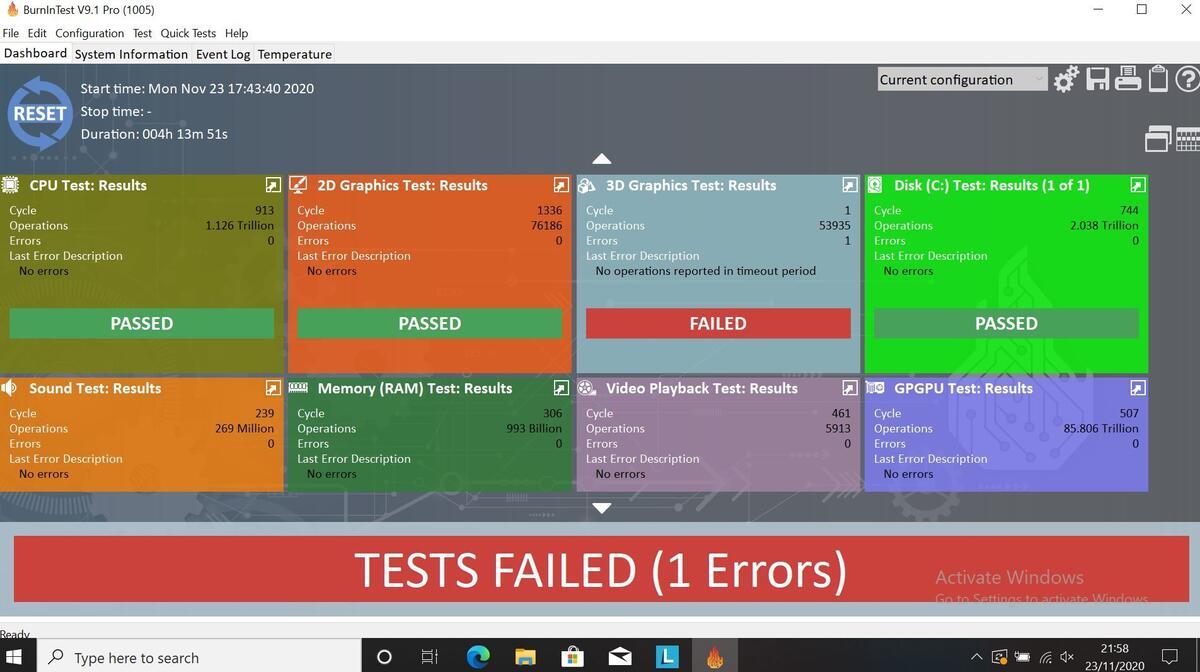Open test preferences gears icon
1200x672 pixels.
(x=1066, y=79)
